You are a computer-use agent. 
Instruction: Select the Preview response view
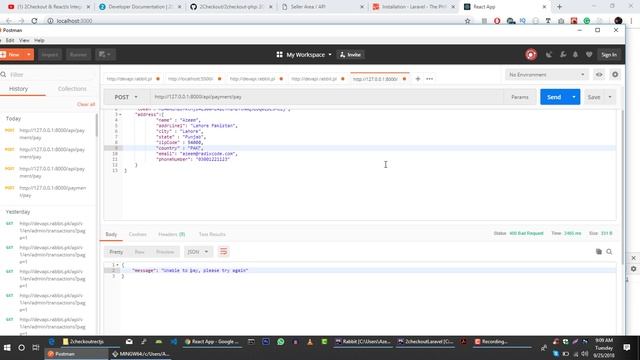tap(165, 252)
